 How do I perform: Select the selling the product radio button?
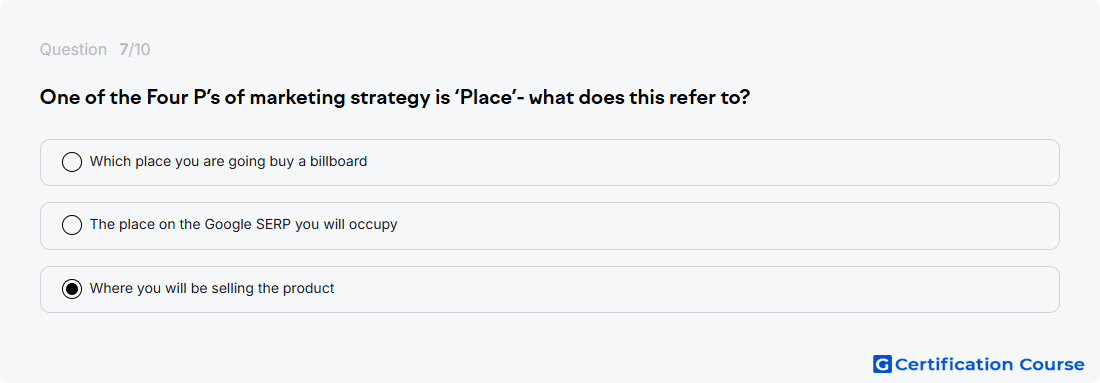click(x=72, y=288)
